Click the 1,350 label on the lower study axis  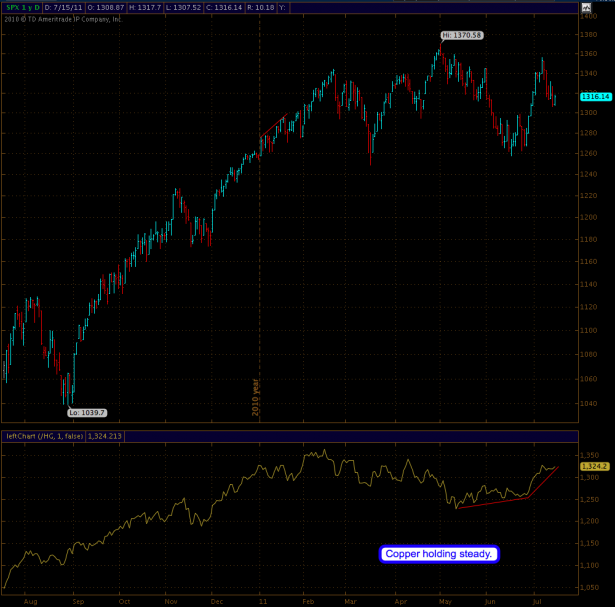(590, 455)
